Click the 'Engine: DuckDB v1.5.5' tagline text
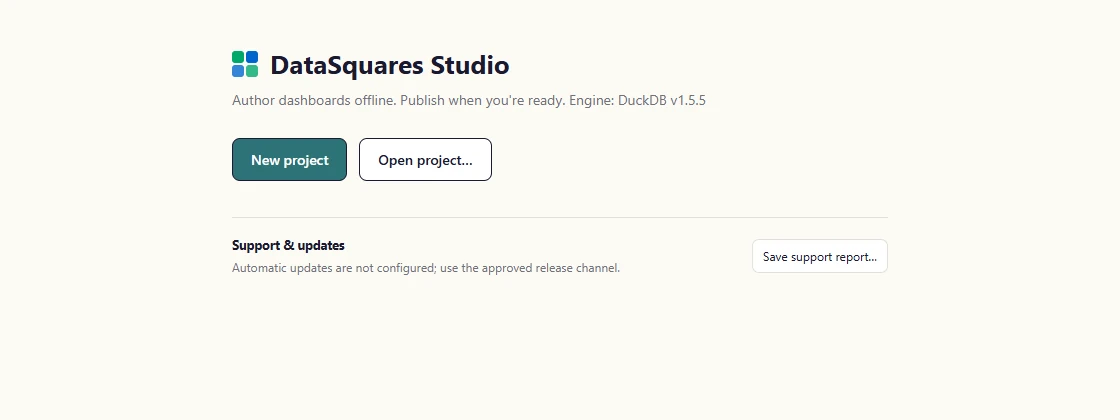Viewport: 1120px width, 420px height. click(x=637, y=101)
